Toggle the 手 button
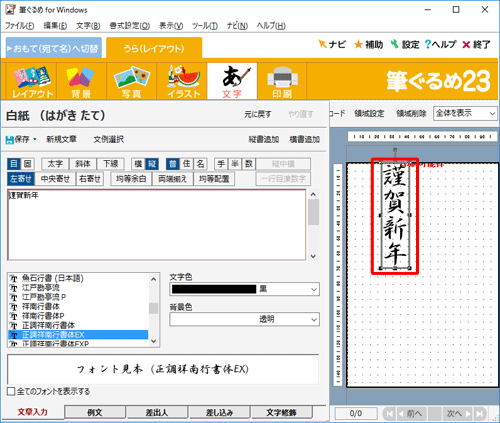 [221, 164]
